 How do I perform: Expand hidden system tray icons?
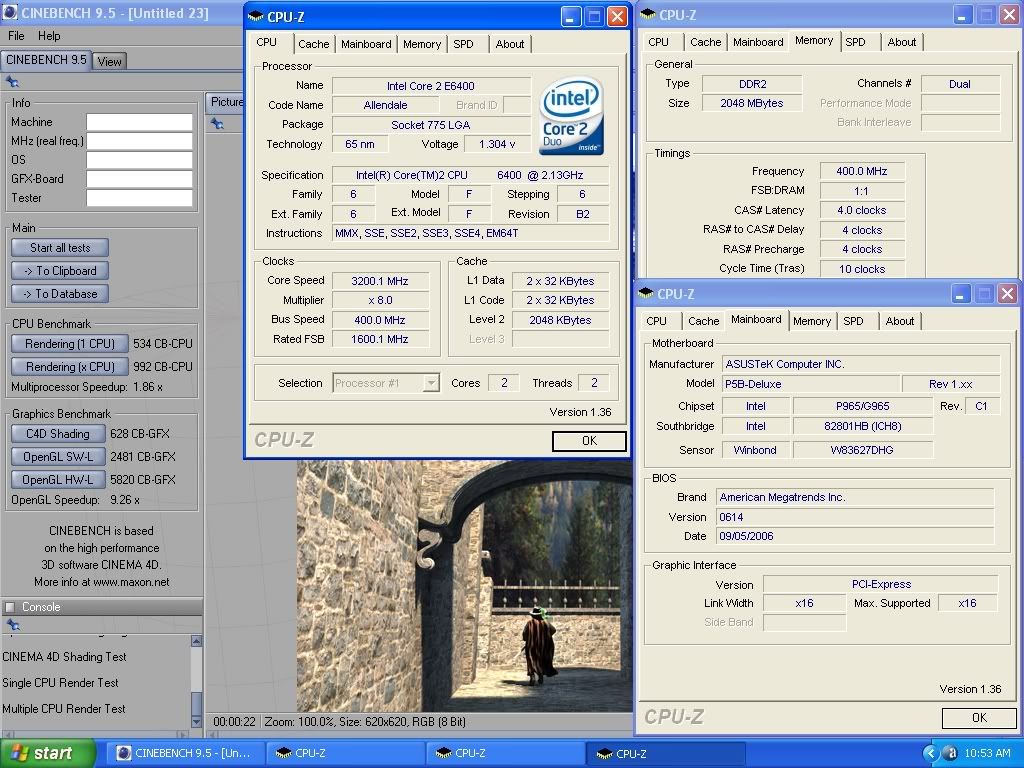(931, 753)
